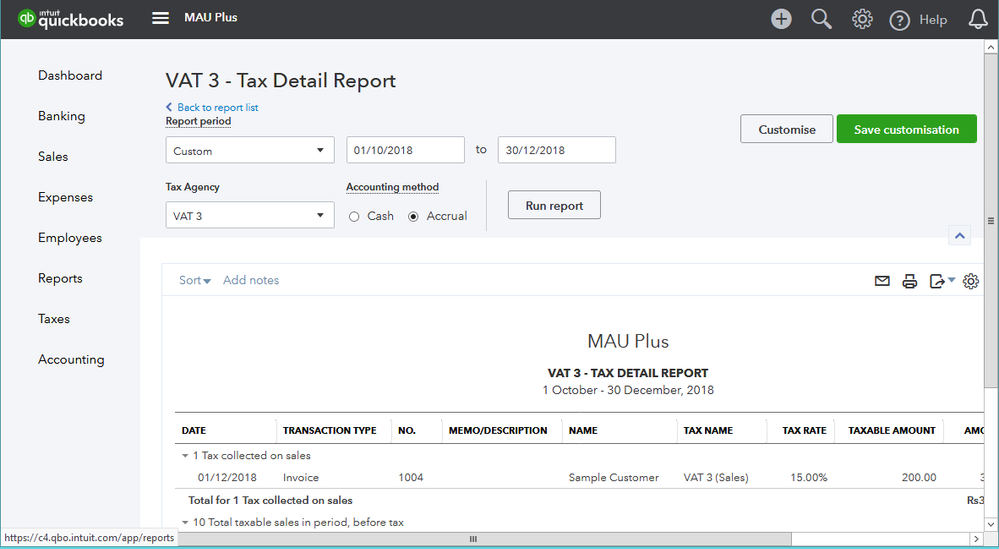Click the scroll right arrow at the bottom
This screenshot has width=999, height=549.
(x=976, y=539)
